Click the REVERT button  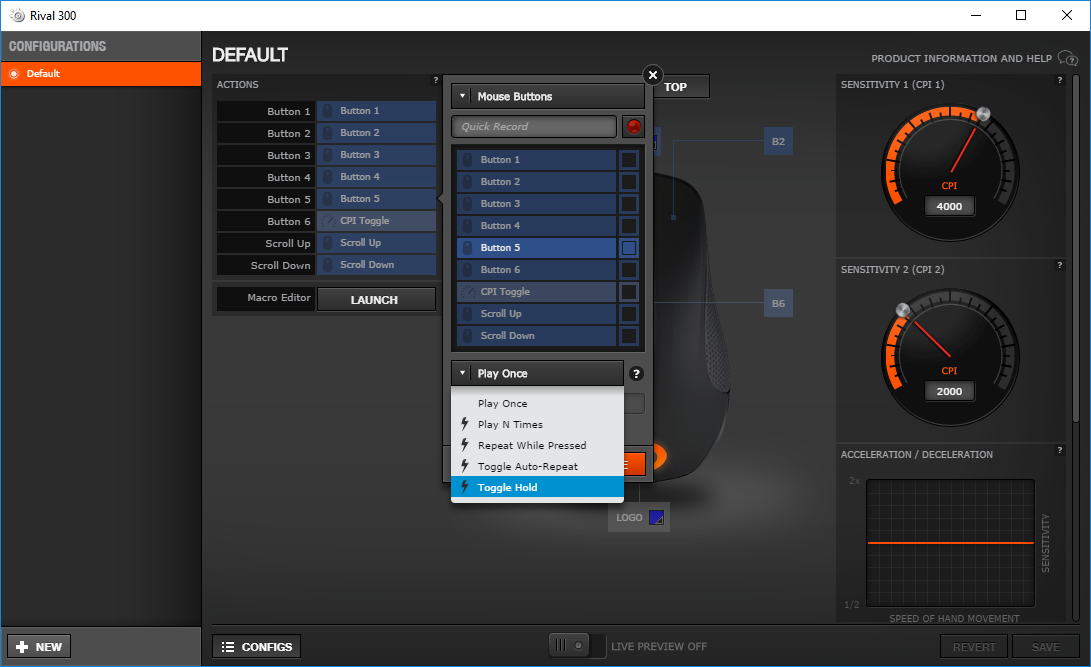[973, 647]
